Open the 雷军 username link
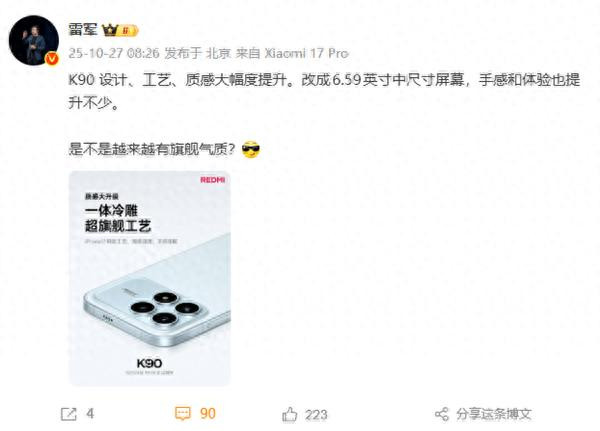 [83, 29]
